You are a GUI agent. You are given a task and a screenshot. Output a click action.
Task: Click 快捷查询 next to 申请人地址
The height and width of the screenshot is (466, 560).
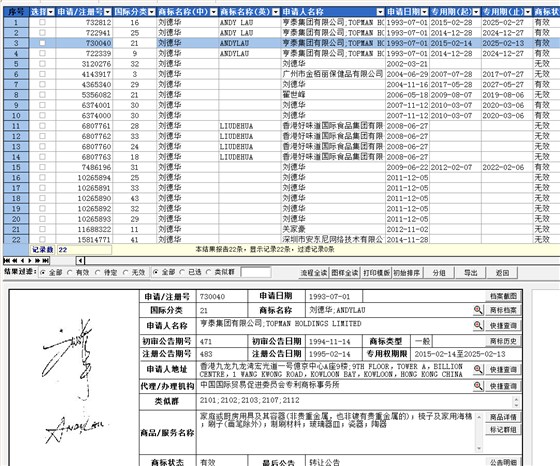click(503, 370)
